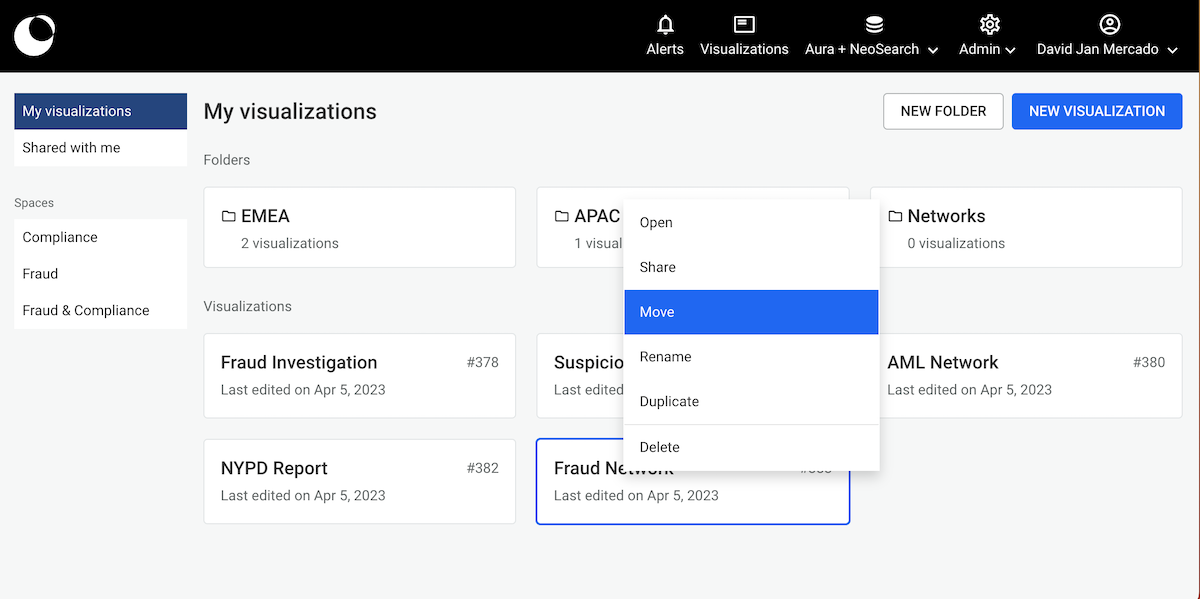Click the NEW FOLDER button

coord(943,111)
